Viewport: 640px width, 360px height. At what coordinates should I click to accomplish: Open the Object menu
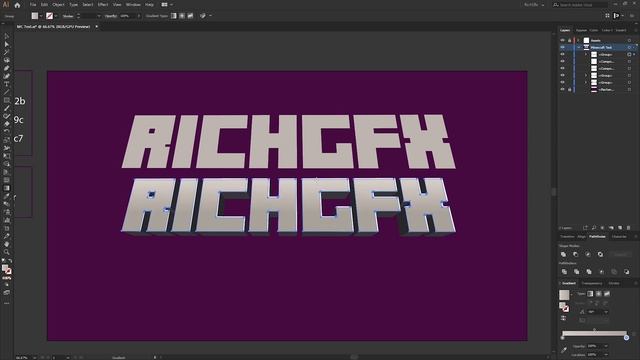click(x=58, y=4)
